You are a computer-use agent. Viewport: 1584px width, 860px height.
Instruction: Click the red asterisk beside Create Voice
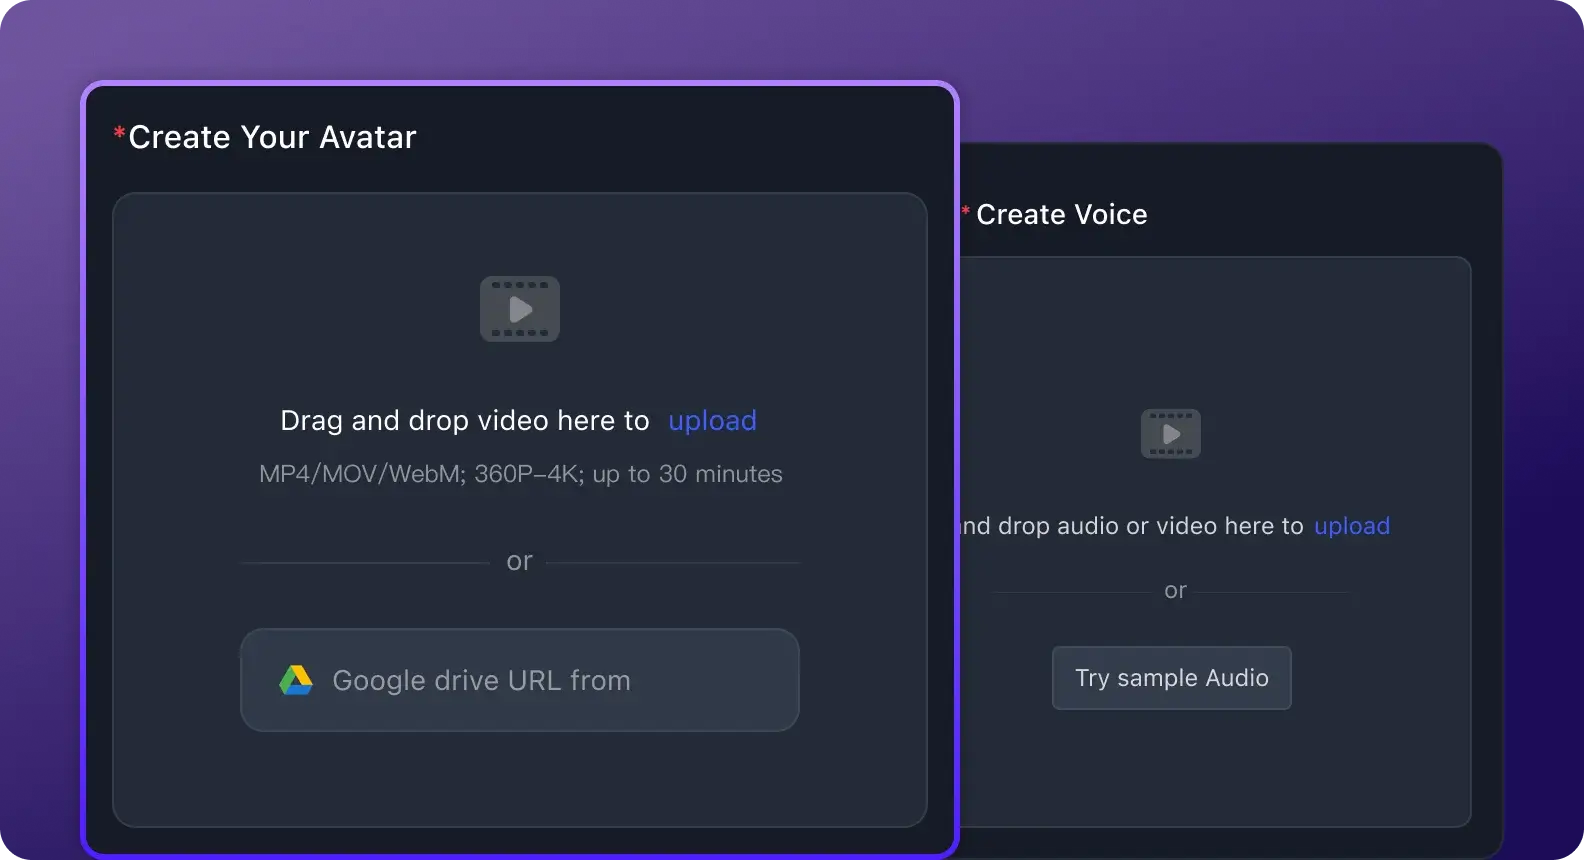coord(966,212)
